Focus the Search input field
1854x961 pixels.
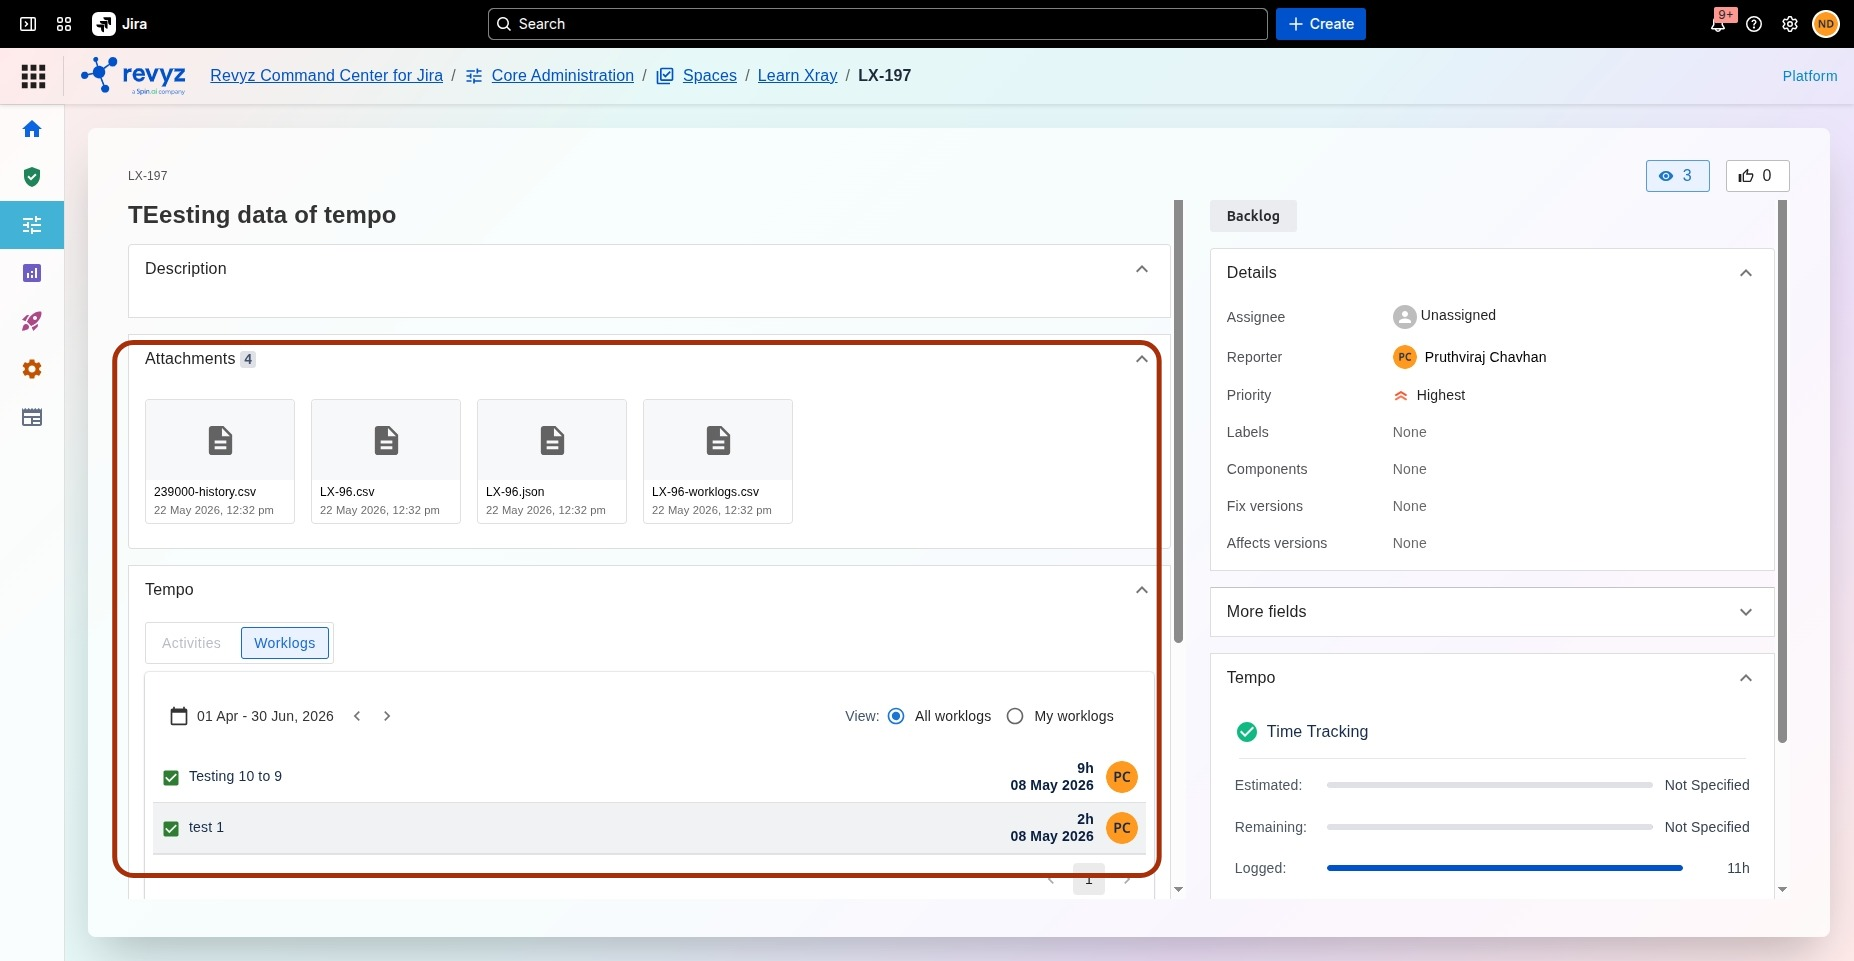pyautogui.click(x=878, y=24)
